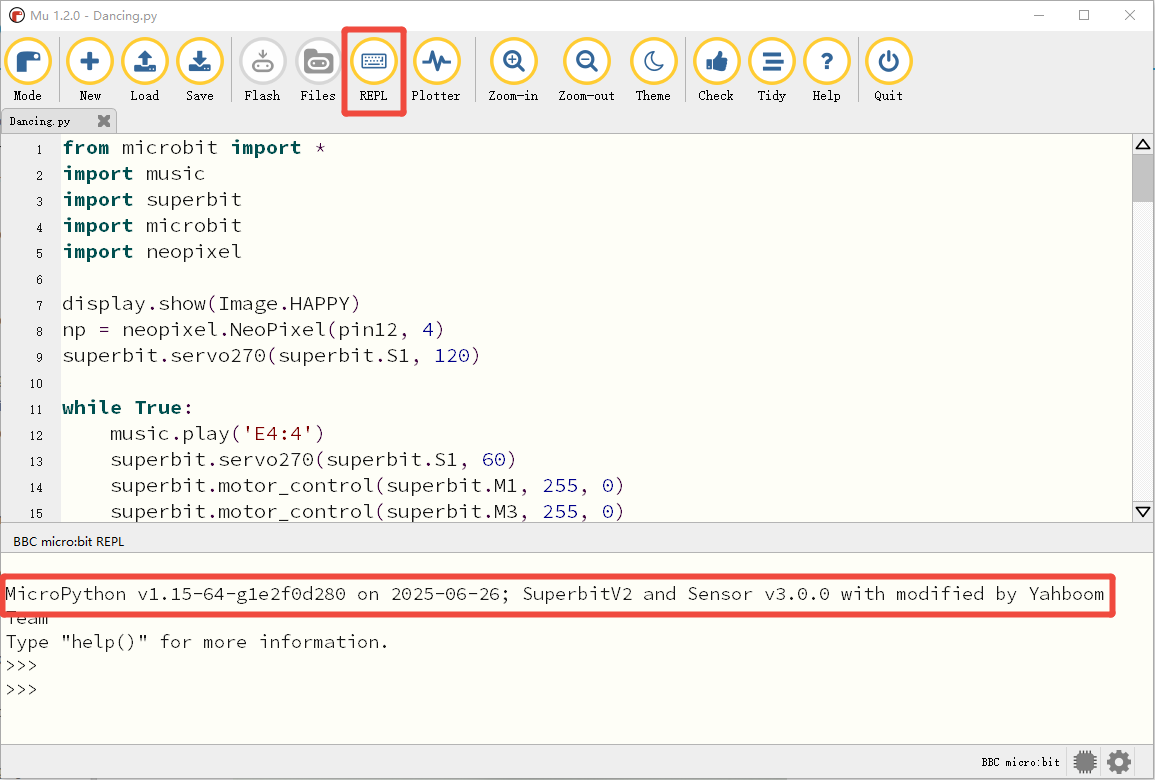Click the editor scrollbar up arrow
This screenshot has width=1155, height=780.
tap(1142, 144)
